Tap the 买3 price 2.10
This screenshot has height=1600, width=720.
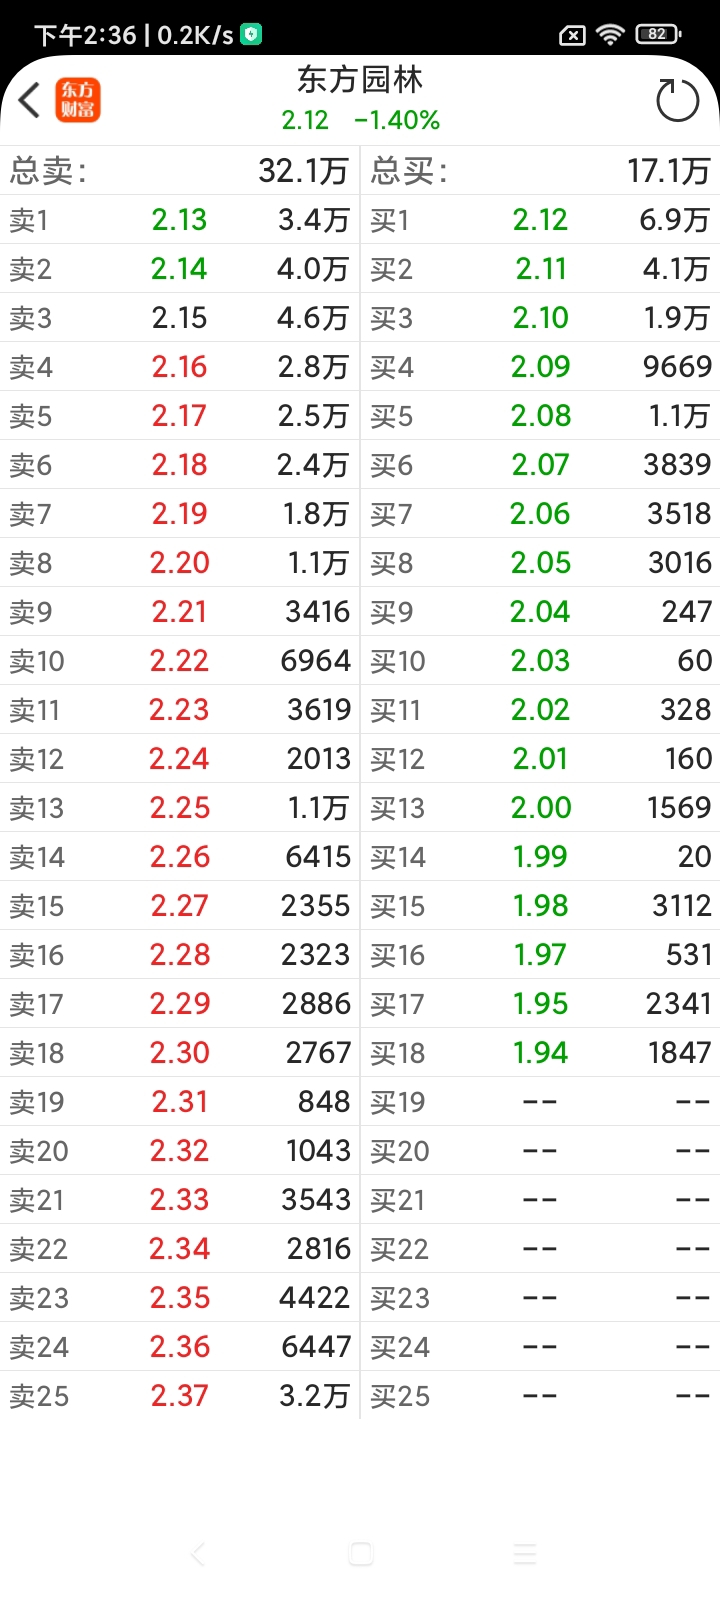coord(540,318)
